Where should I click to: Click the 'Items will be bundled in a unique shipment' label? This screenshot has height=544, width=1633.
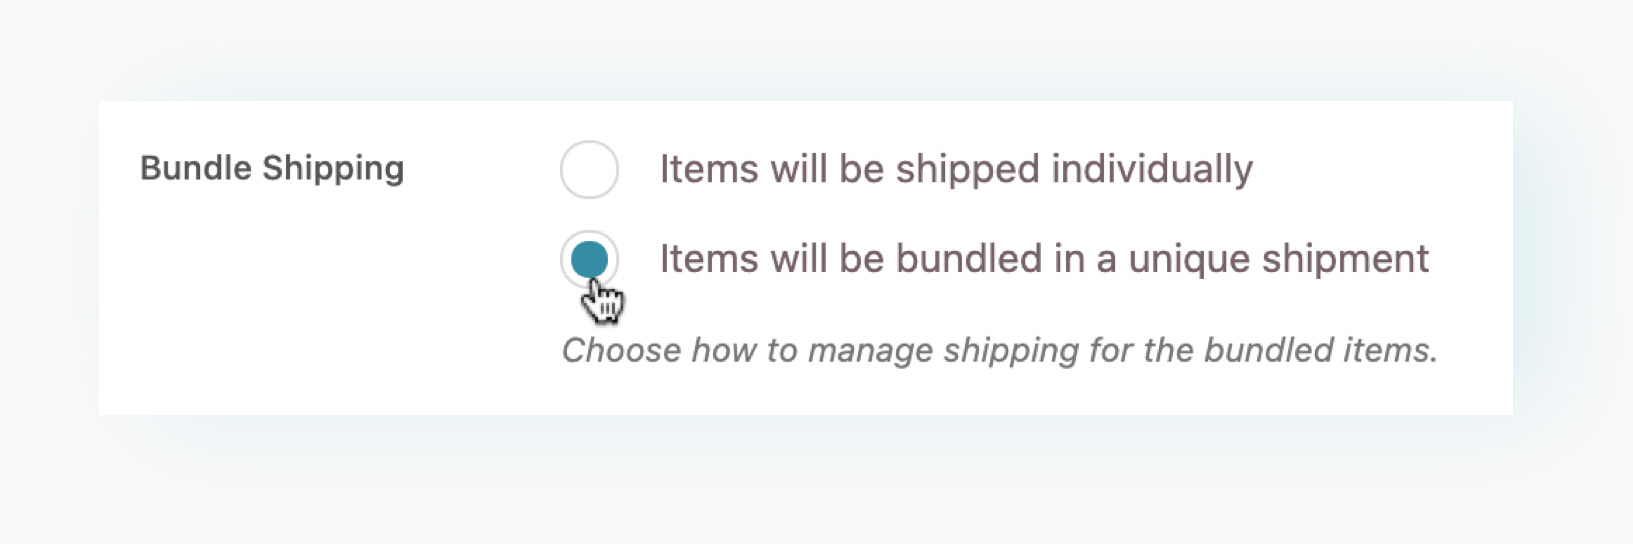tap(1044, 259)
